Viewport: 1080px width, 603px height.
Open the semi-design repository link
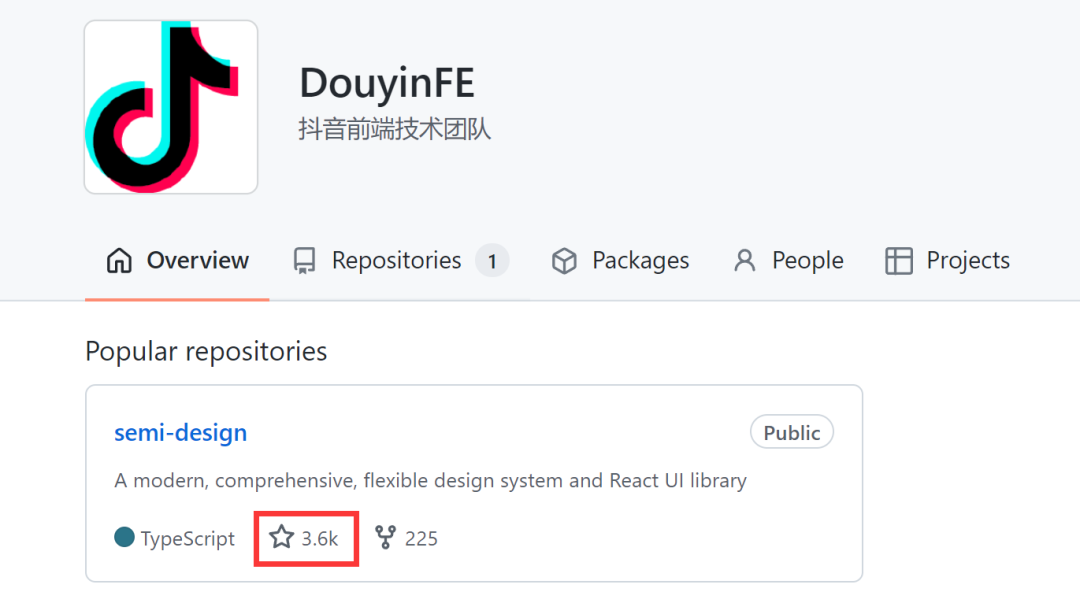180,433
